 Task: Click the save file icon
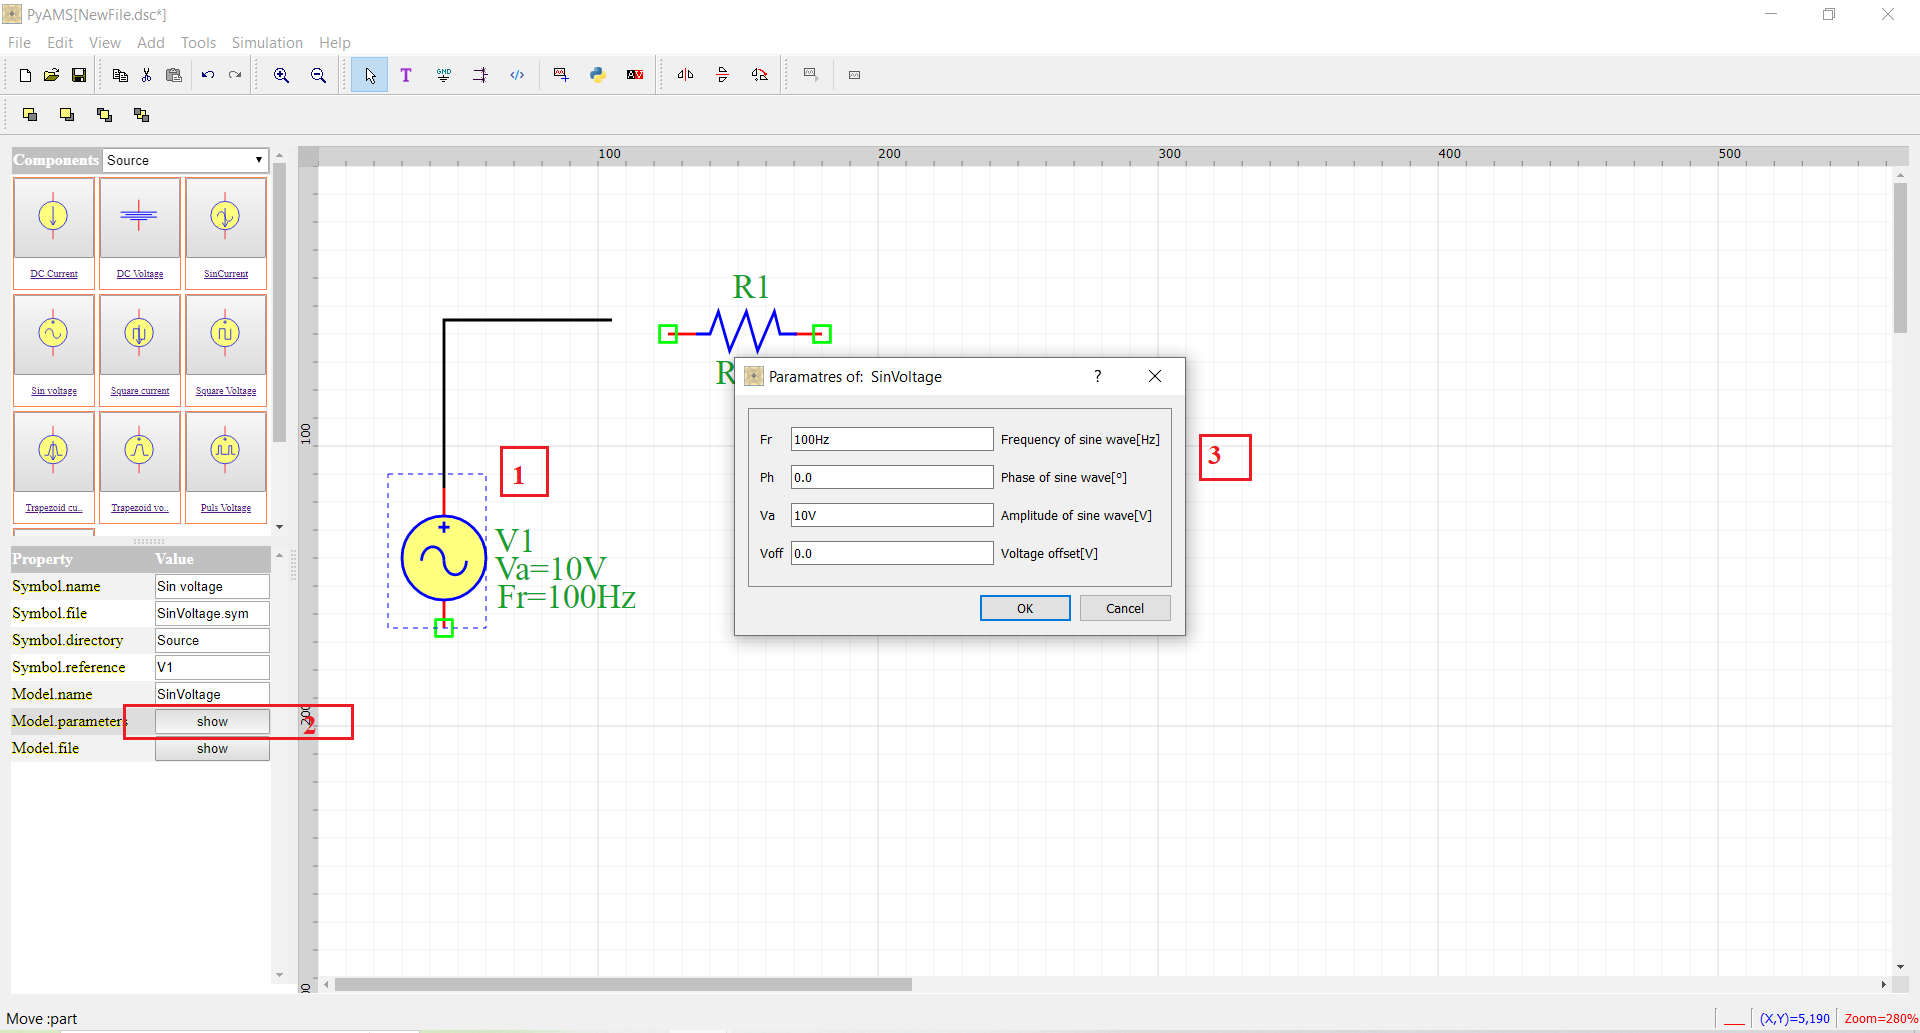click(79, 75)
